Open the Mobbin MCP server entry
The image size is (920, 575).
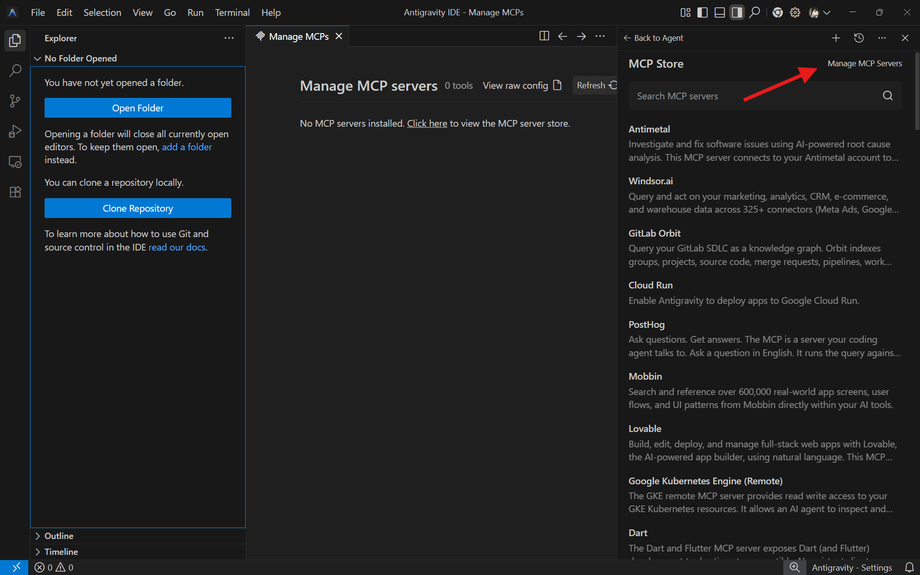pos(765,391)
